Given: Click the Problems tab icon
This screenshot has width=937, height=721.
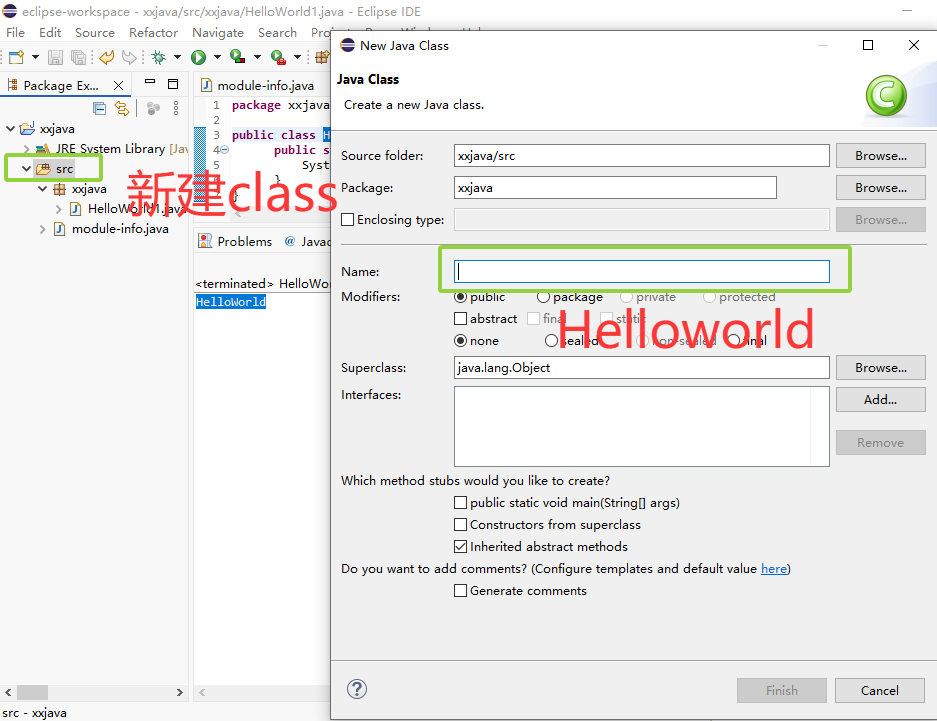Looking at the screenshot, I should (205, 241).
